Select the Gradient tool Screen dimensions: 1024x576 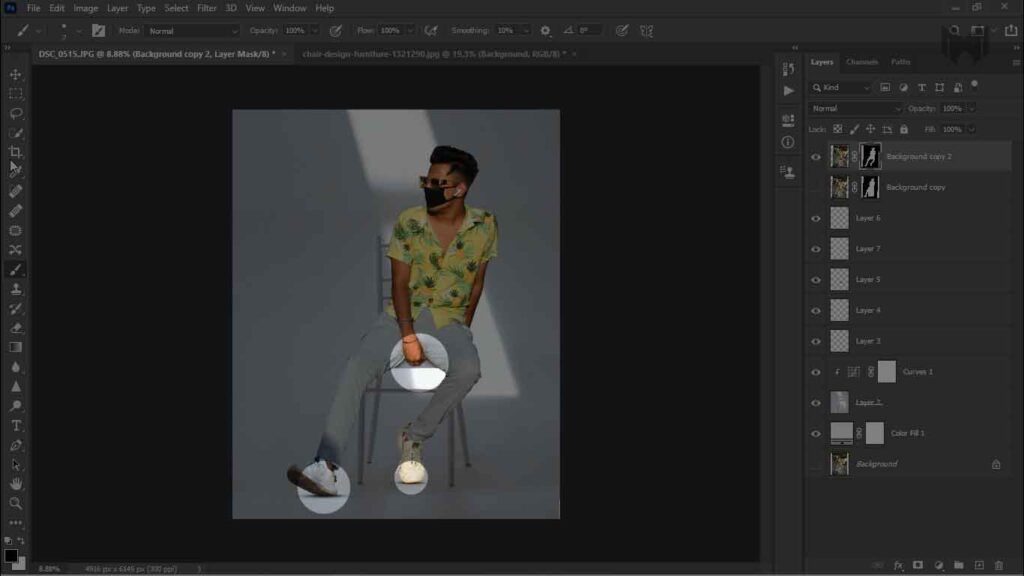click(x=16, y=347)
